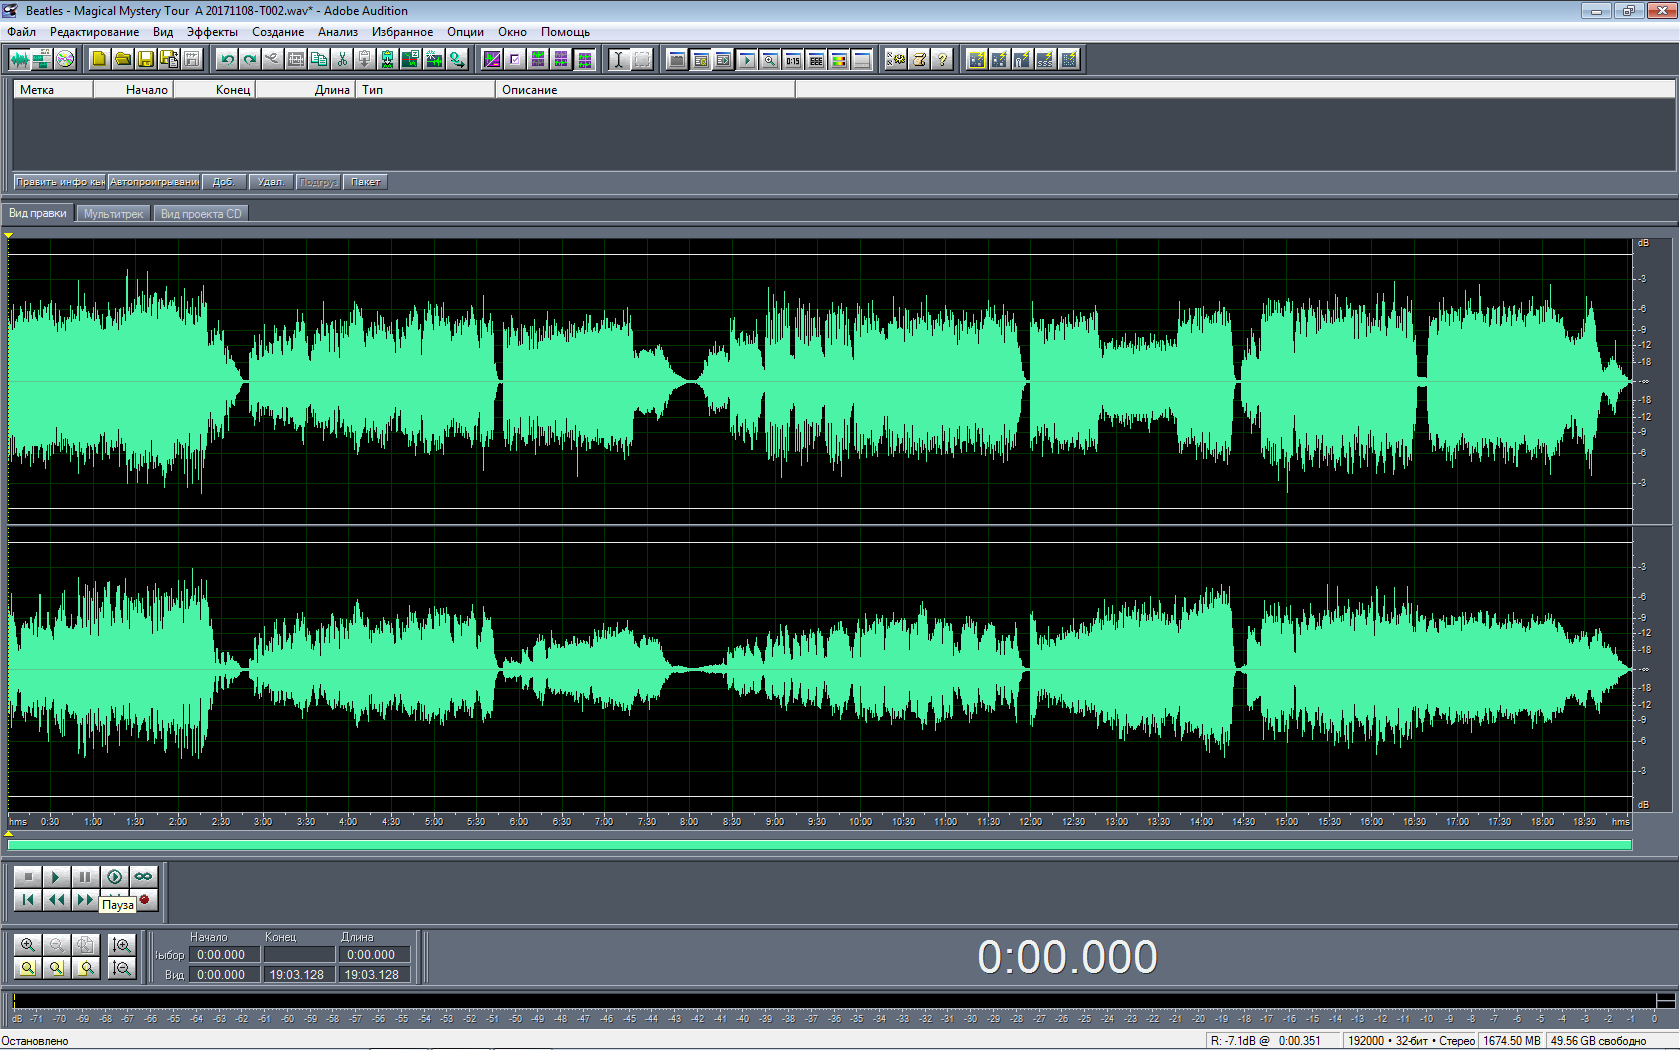
Task: Click the Автопроигрывание button
Action: (154, 182)
